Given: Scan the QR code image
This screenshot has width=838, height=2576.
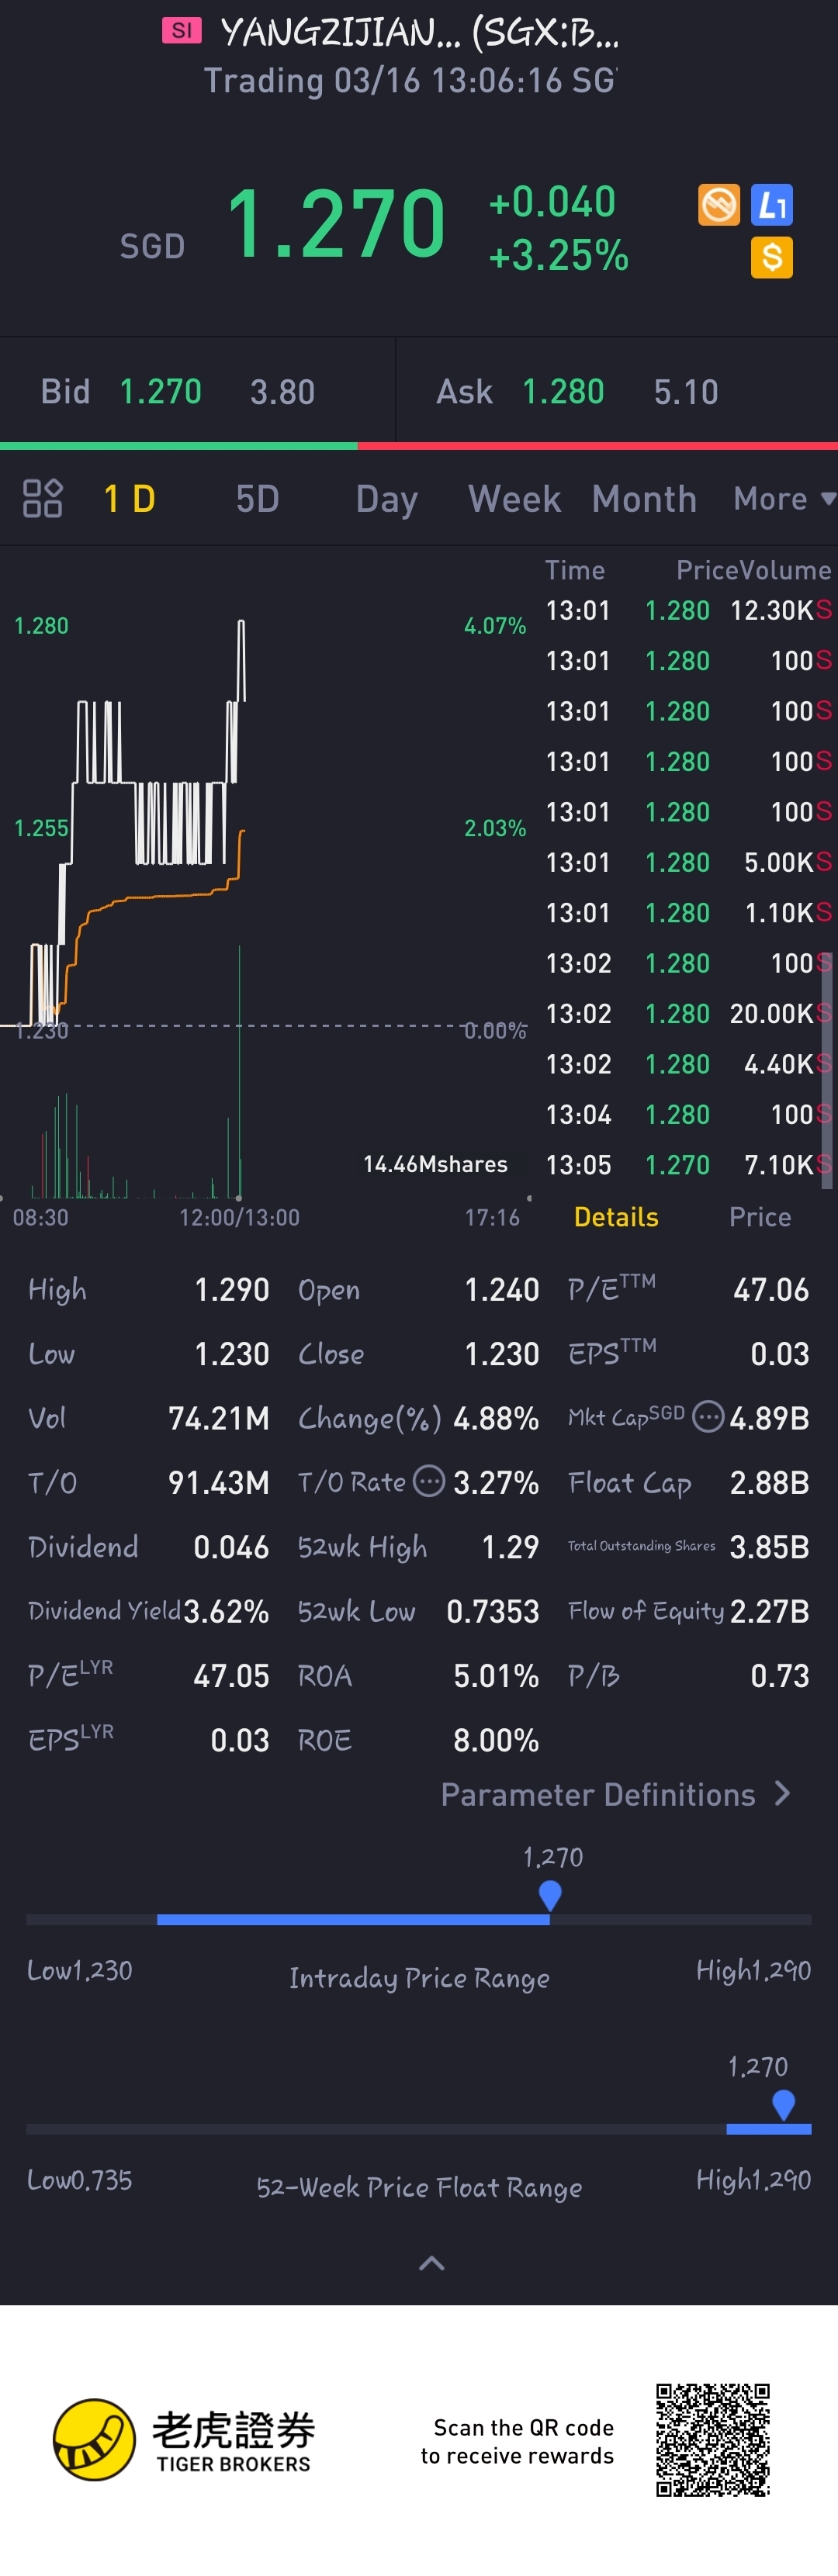Looking at the screenshot, I should (x=713, y=2440).
